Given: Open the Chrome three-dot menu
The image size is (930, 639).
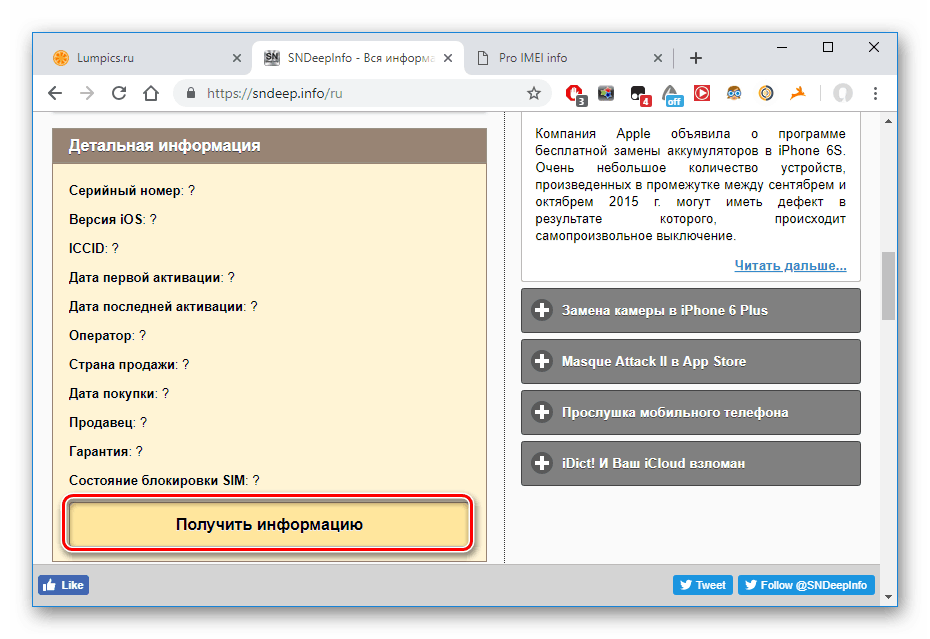Looking at the screenshot, I should point(875,93).
